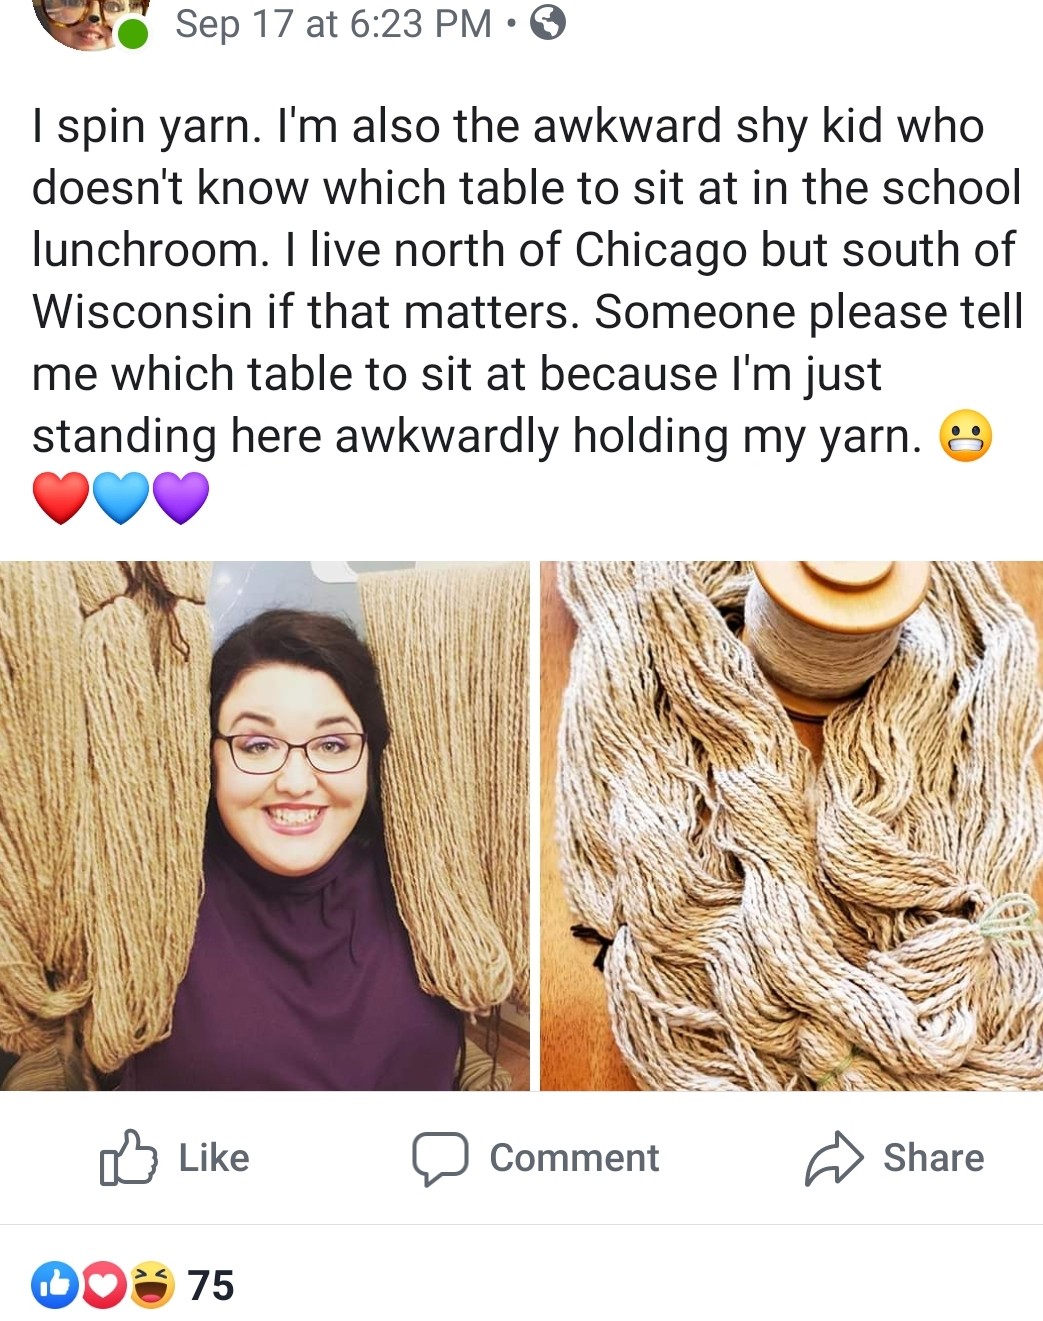Tap the Share button label
1043x1321 pixels.
pos(934,1158)
